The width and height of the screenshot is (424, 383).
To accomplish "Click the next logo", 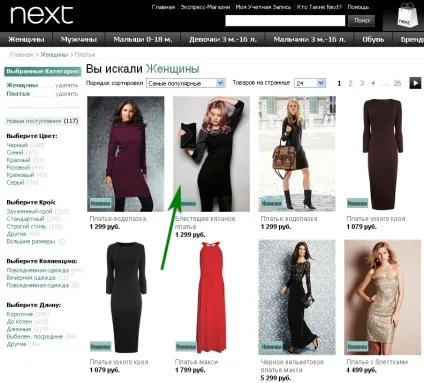I will pos(42,15).
